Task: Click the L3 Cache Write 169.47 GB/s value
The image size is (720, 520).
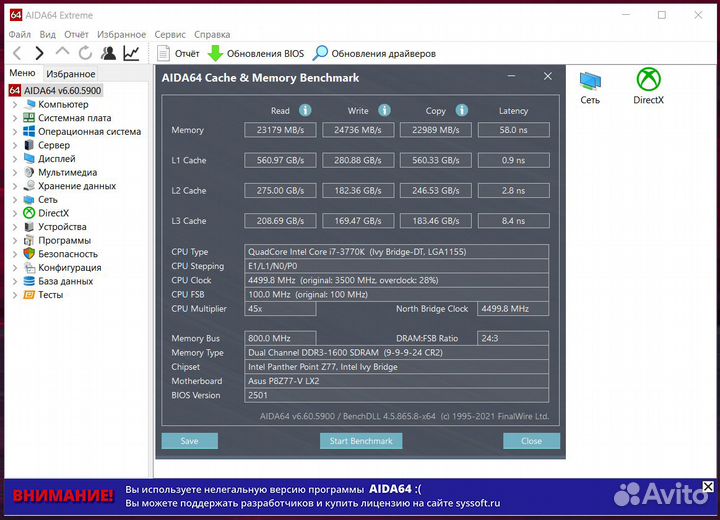Action: coord(358,221)
